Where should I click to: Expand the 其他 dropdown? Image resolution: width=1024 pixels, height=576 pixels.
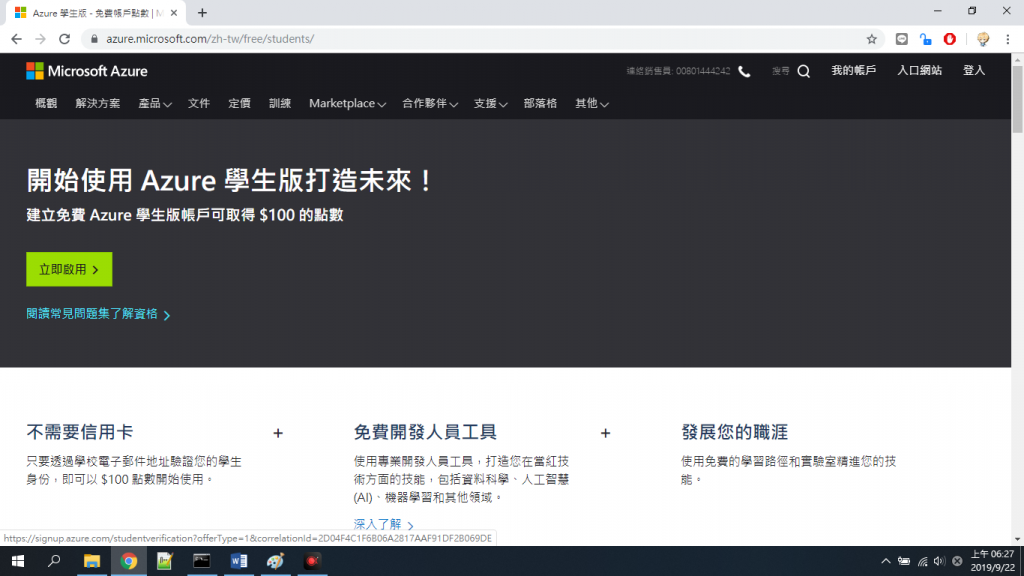pos(592,103)
